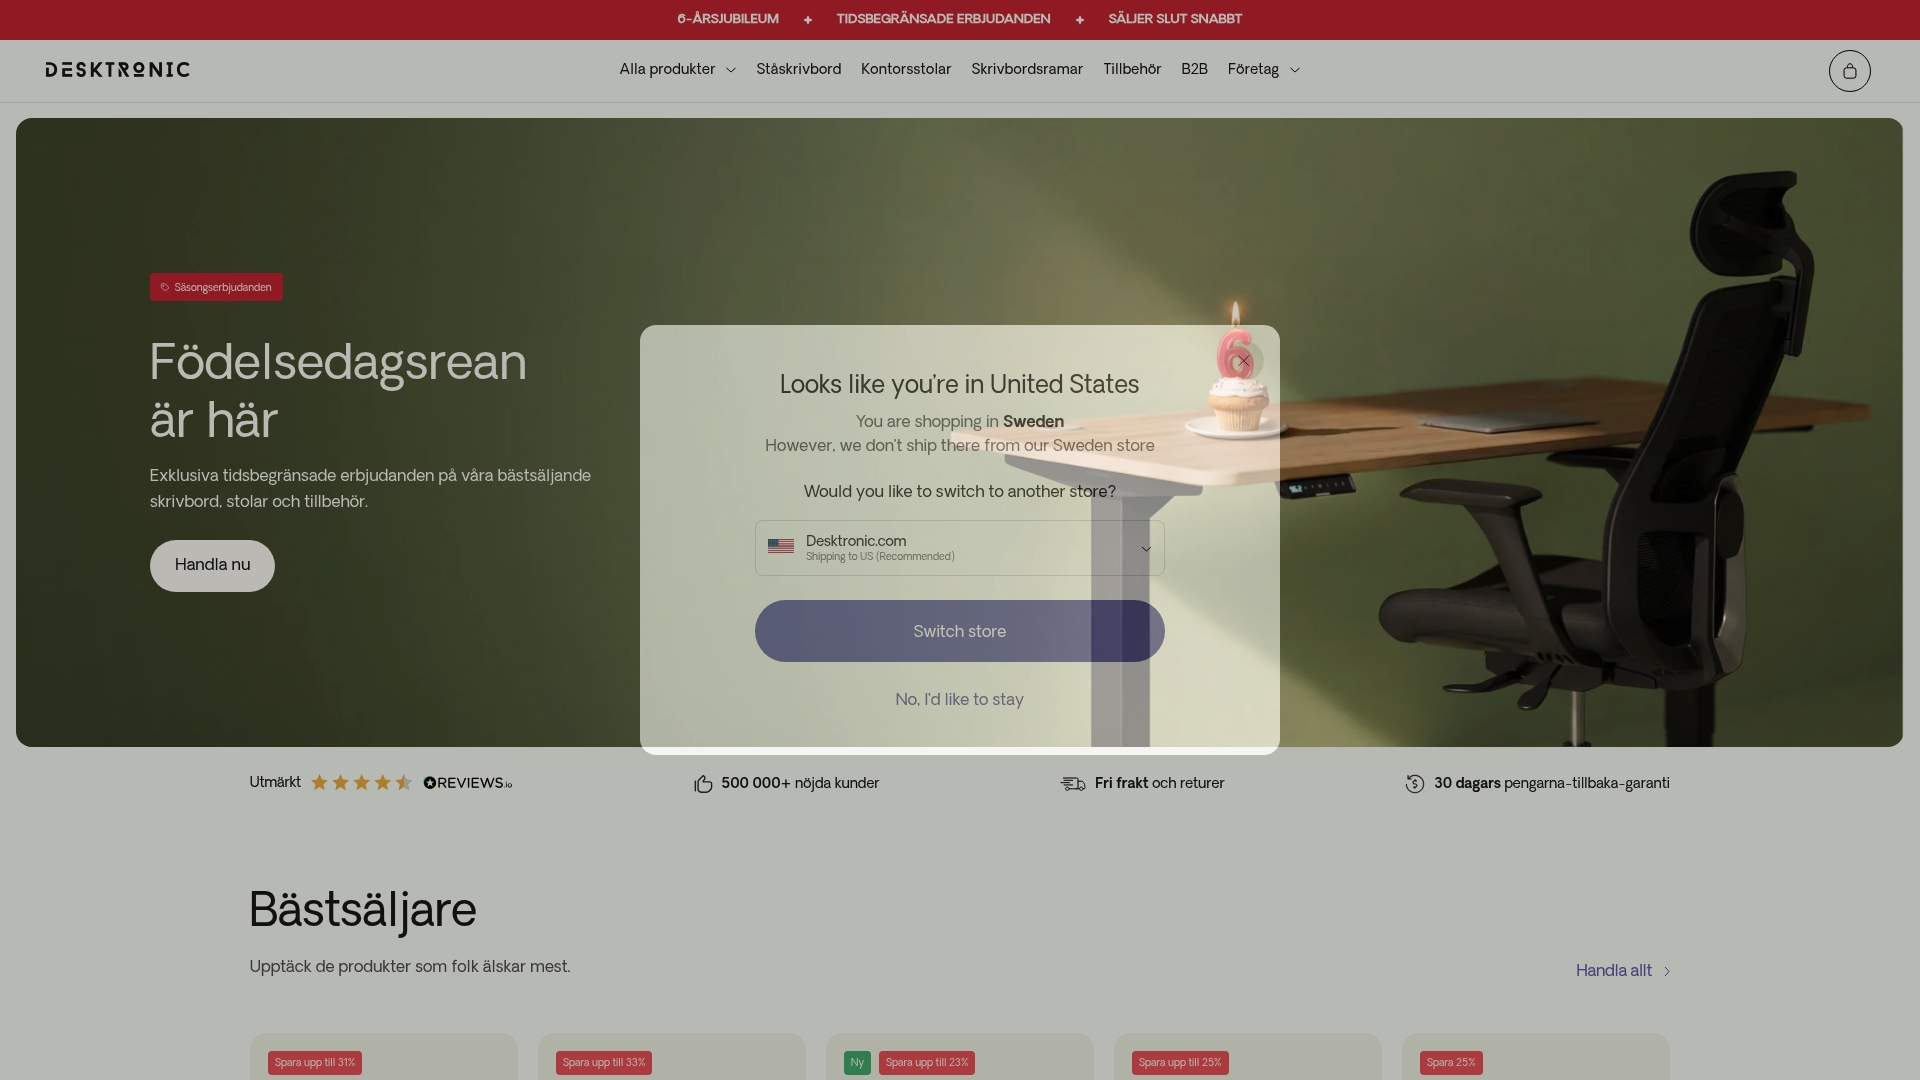Expand the Alla produkter menu
The image size is (1920, 1080).
(x=677, y=69)
